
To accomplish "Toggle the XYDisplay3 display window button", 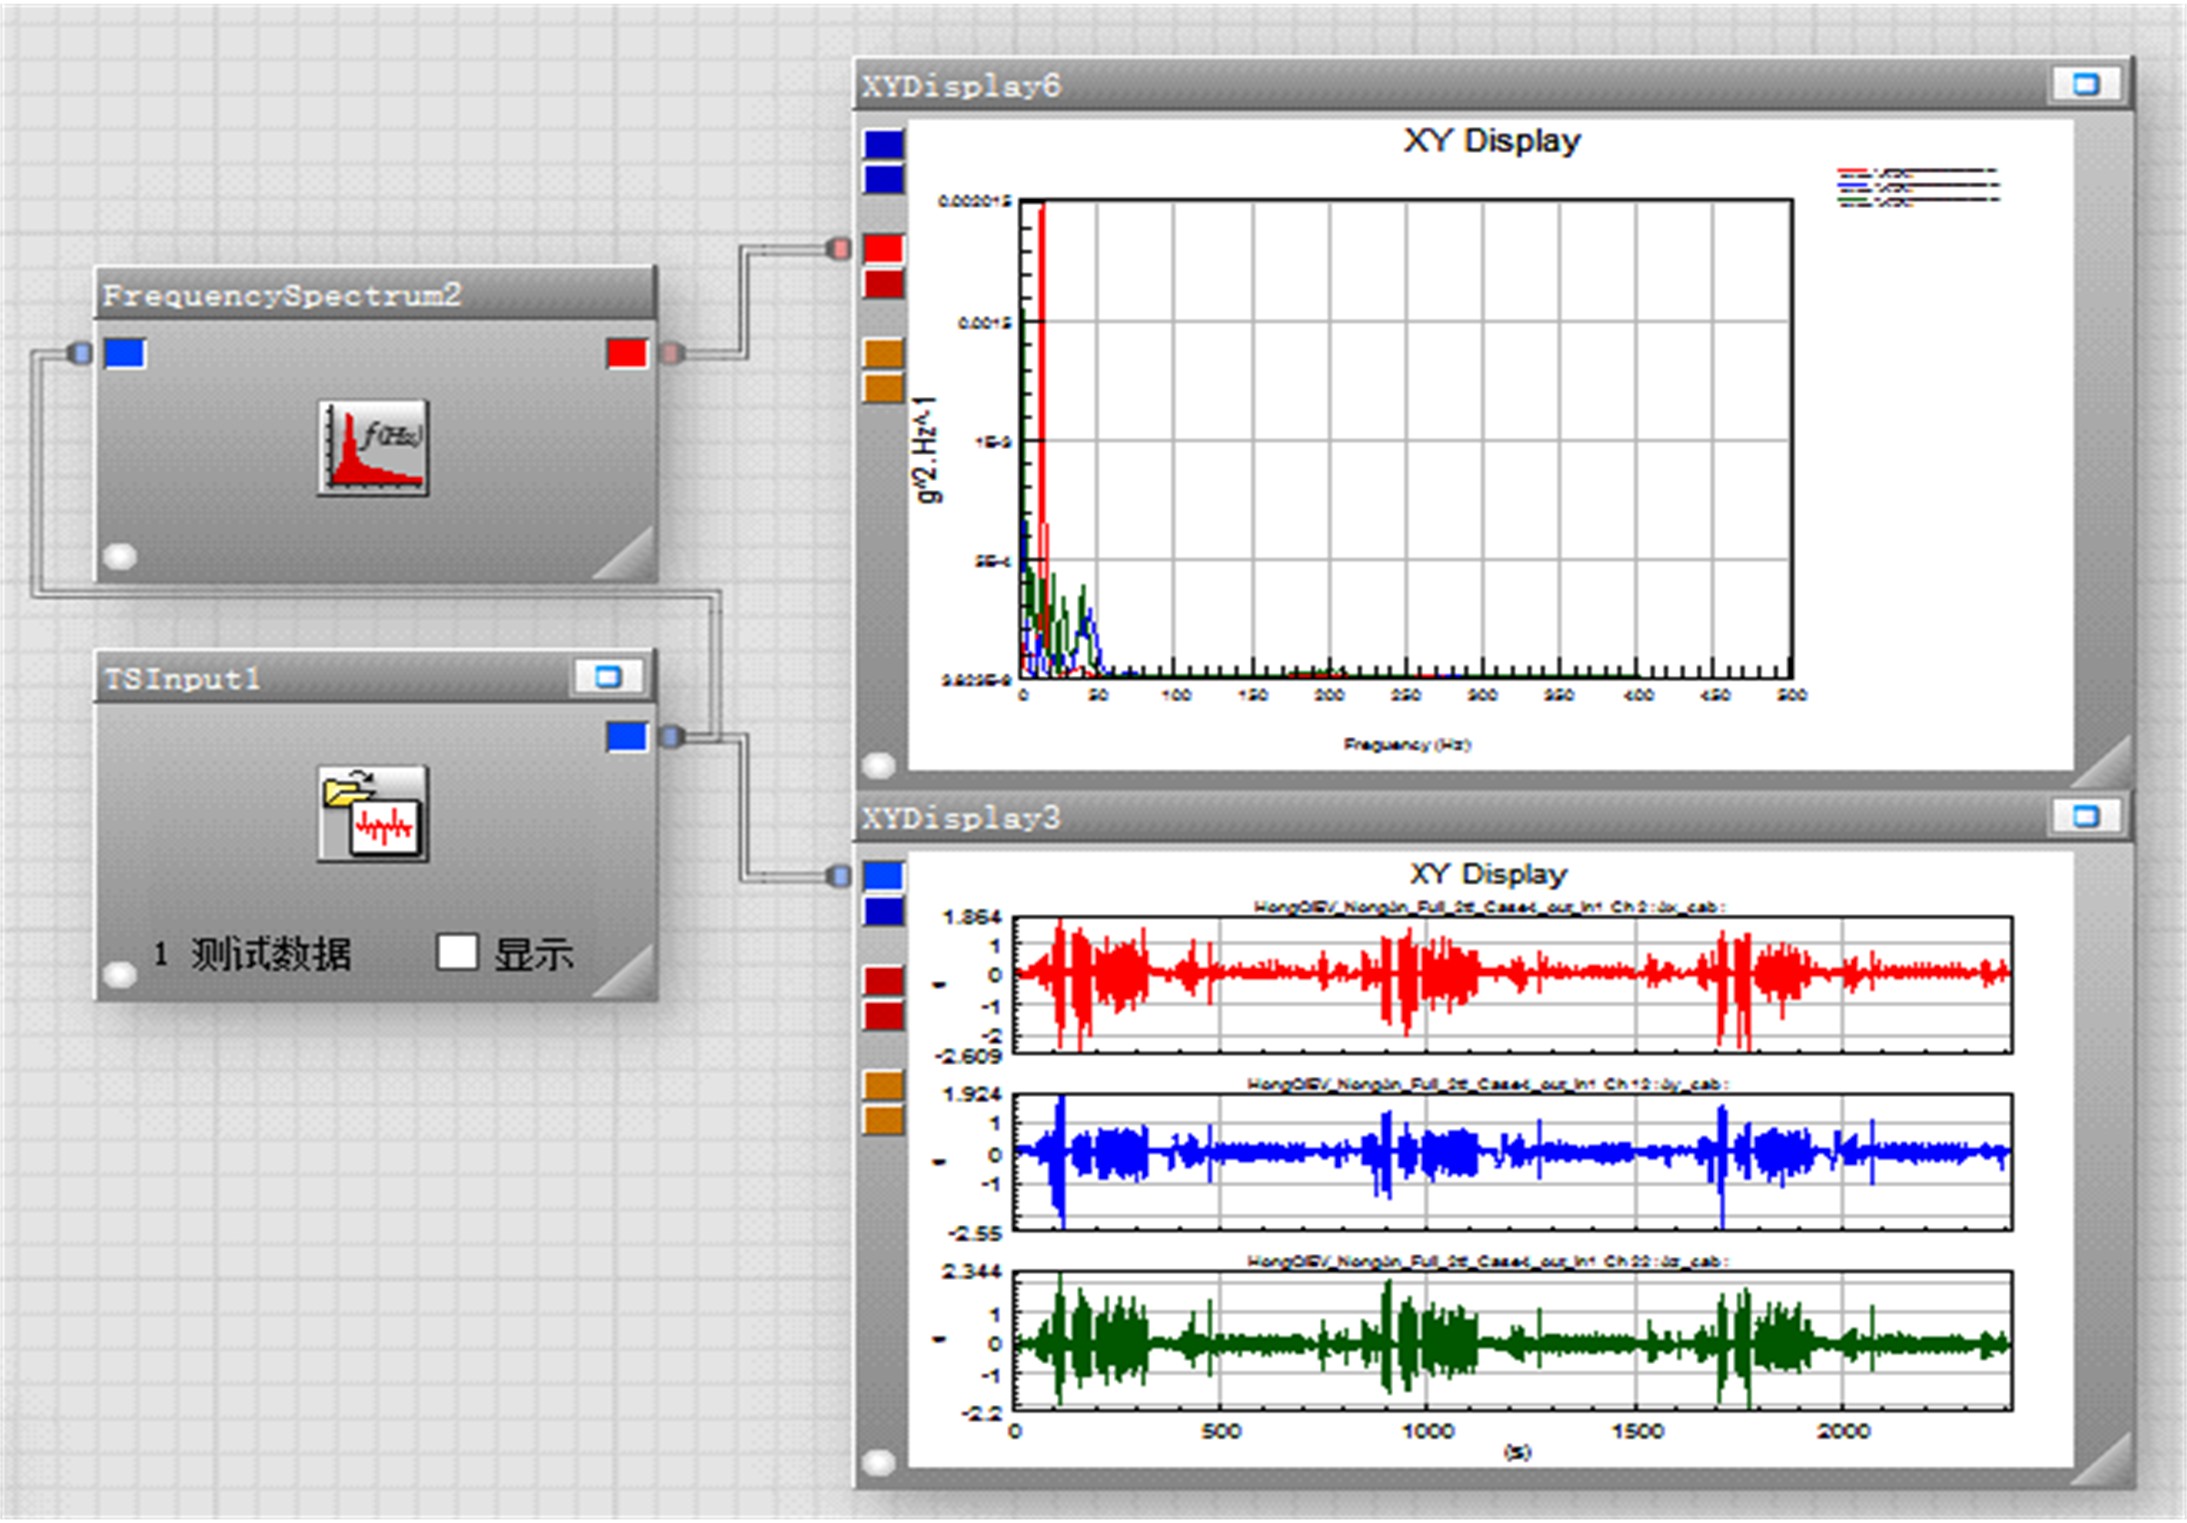I will [2085, 816].
